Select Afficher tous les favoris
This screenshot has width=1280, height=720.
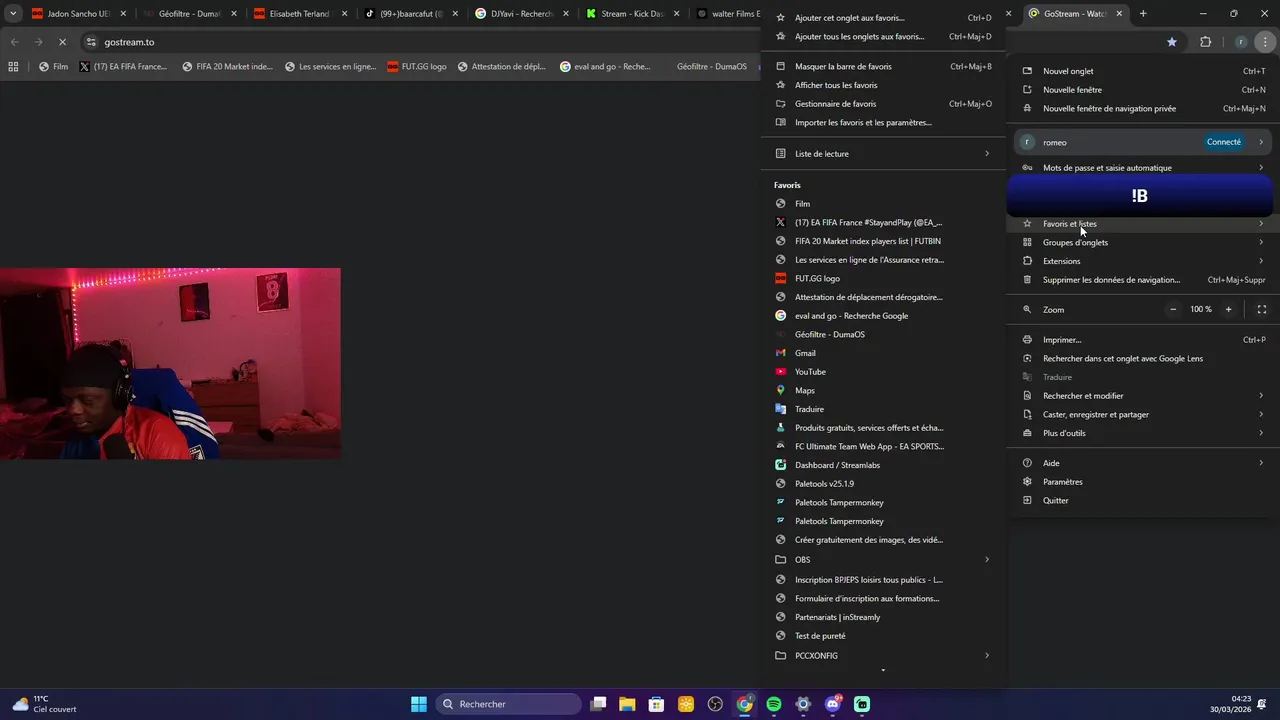pyautogui.click(x=883, y=85)
